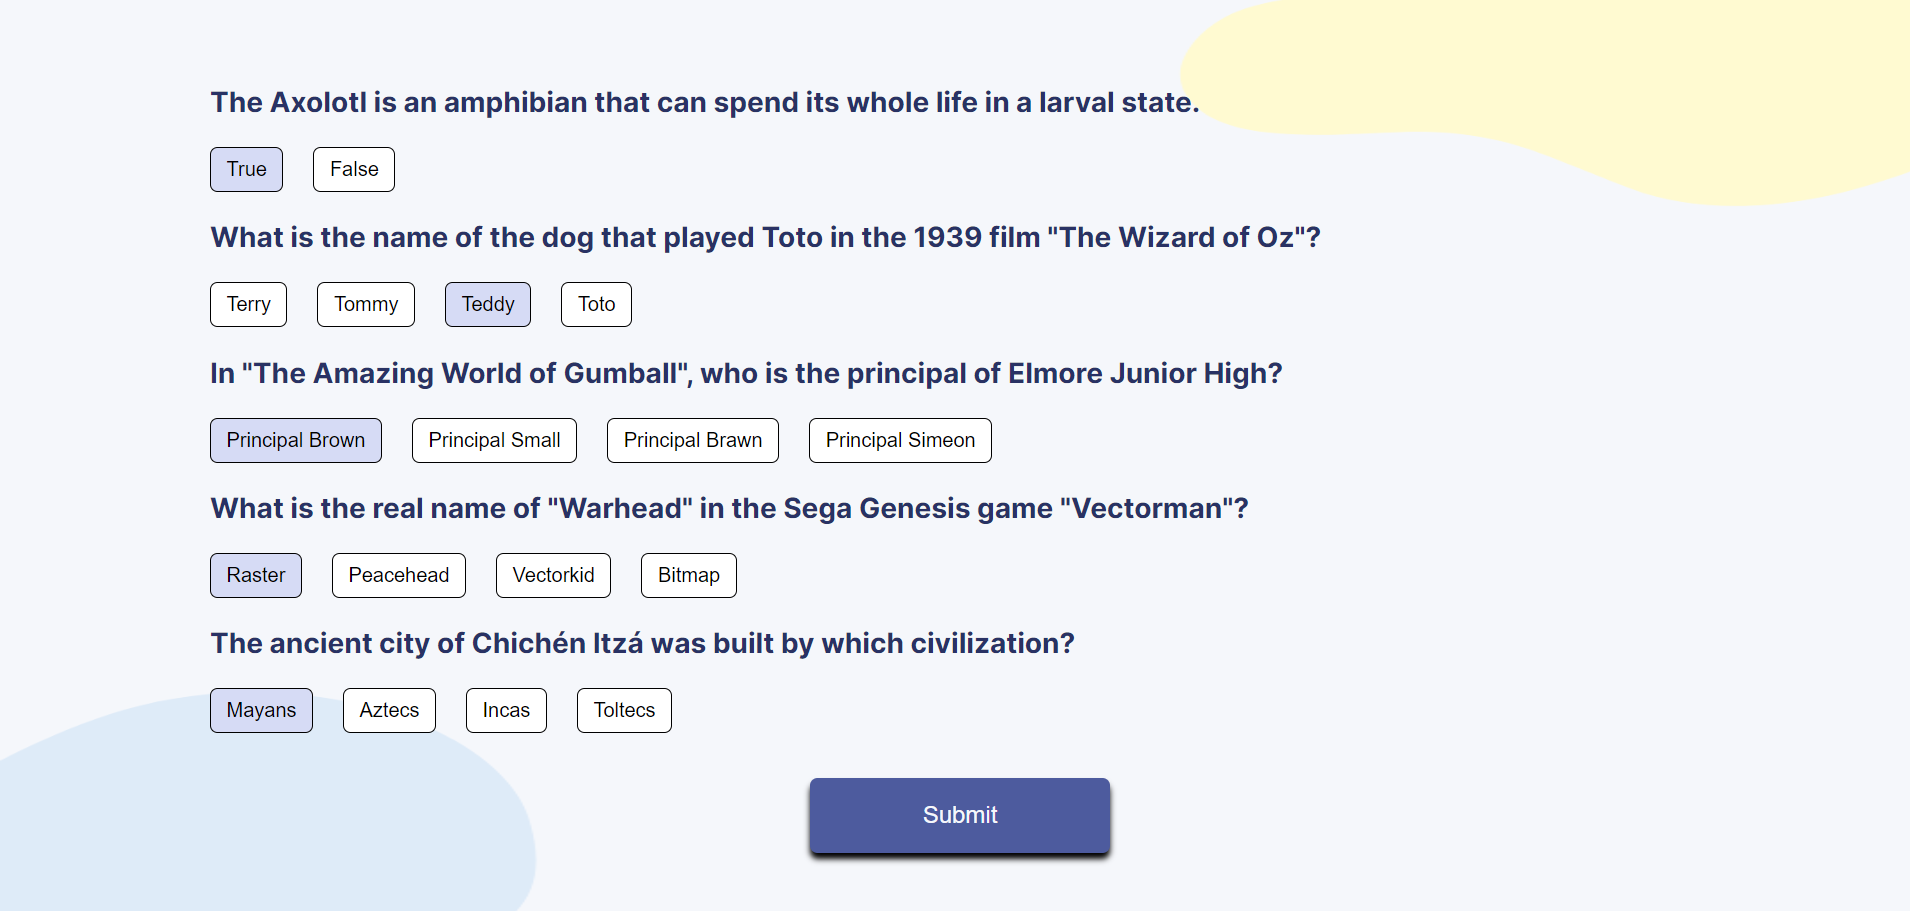Select "Raster" for the Vectorman question
This screenshot has width=1910, height=911.
(255, 575)
